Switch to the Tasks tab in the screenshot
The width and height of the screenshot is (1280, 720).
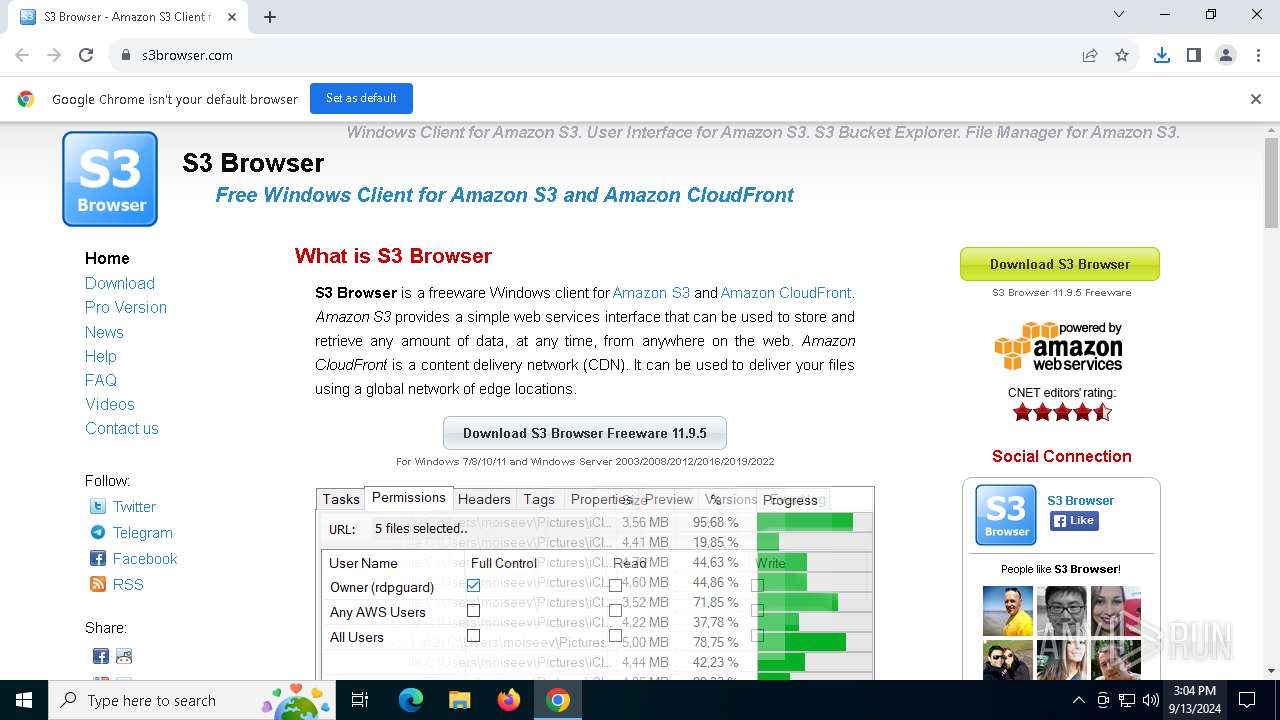pos(340,499)
